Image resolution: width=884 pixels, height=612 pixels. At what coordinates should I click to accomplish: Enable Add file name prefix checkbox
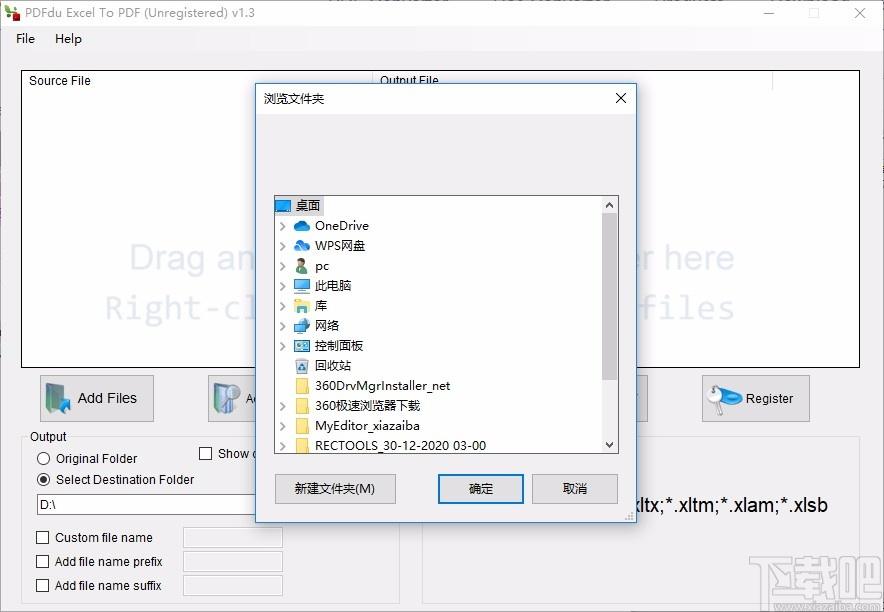tap(42, 562)
